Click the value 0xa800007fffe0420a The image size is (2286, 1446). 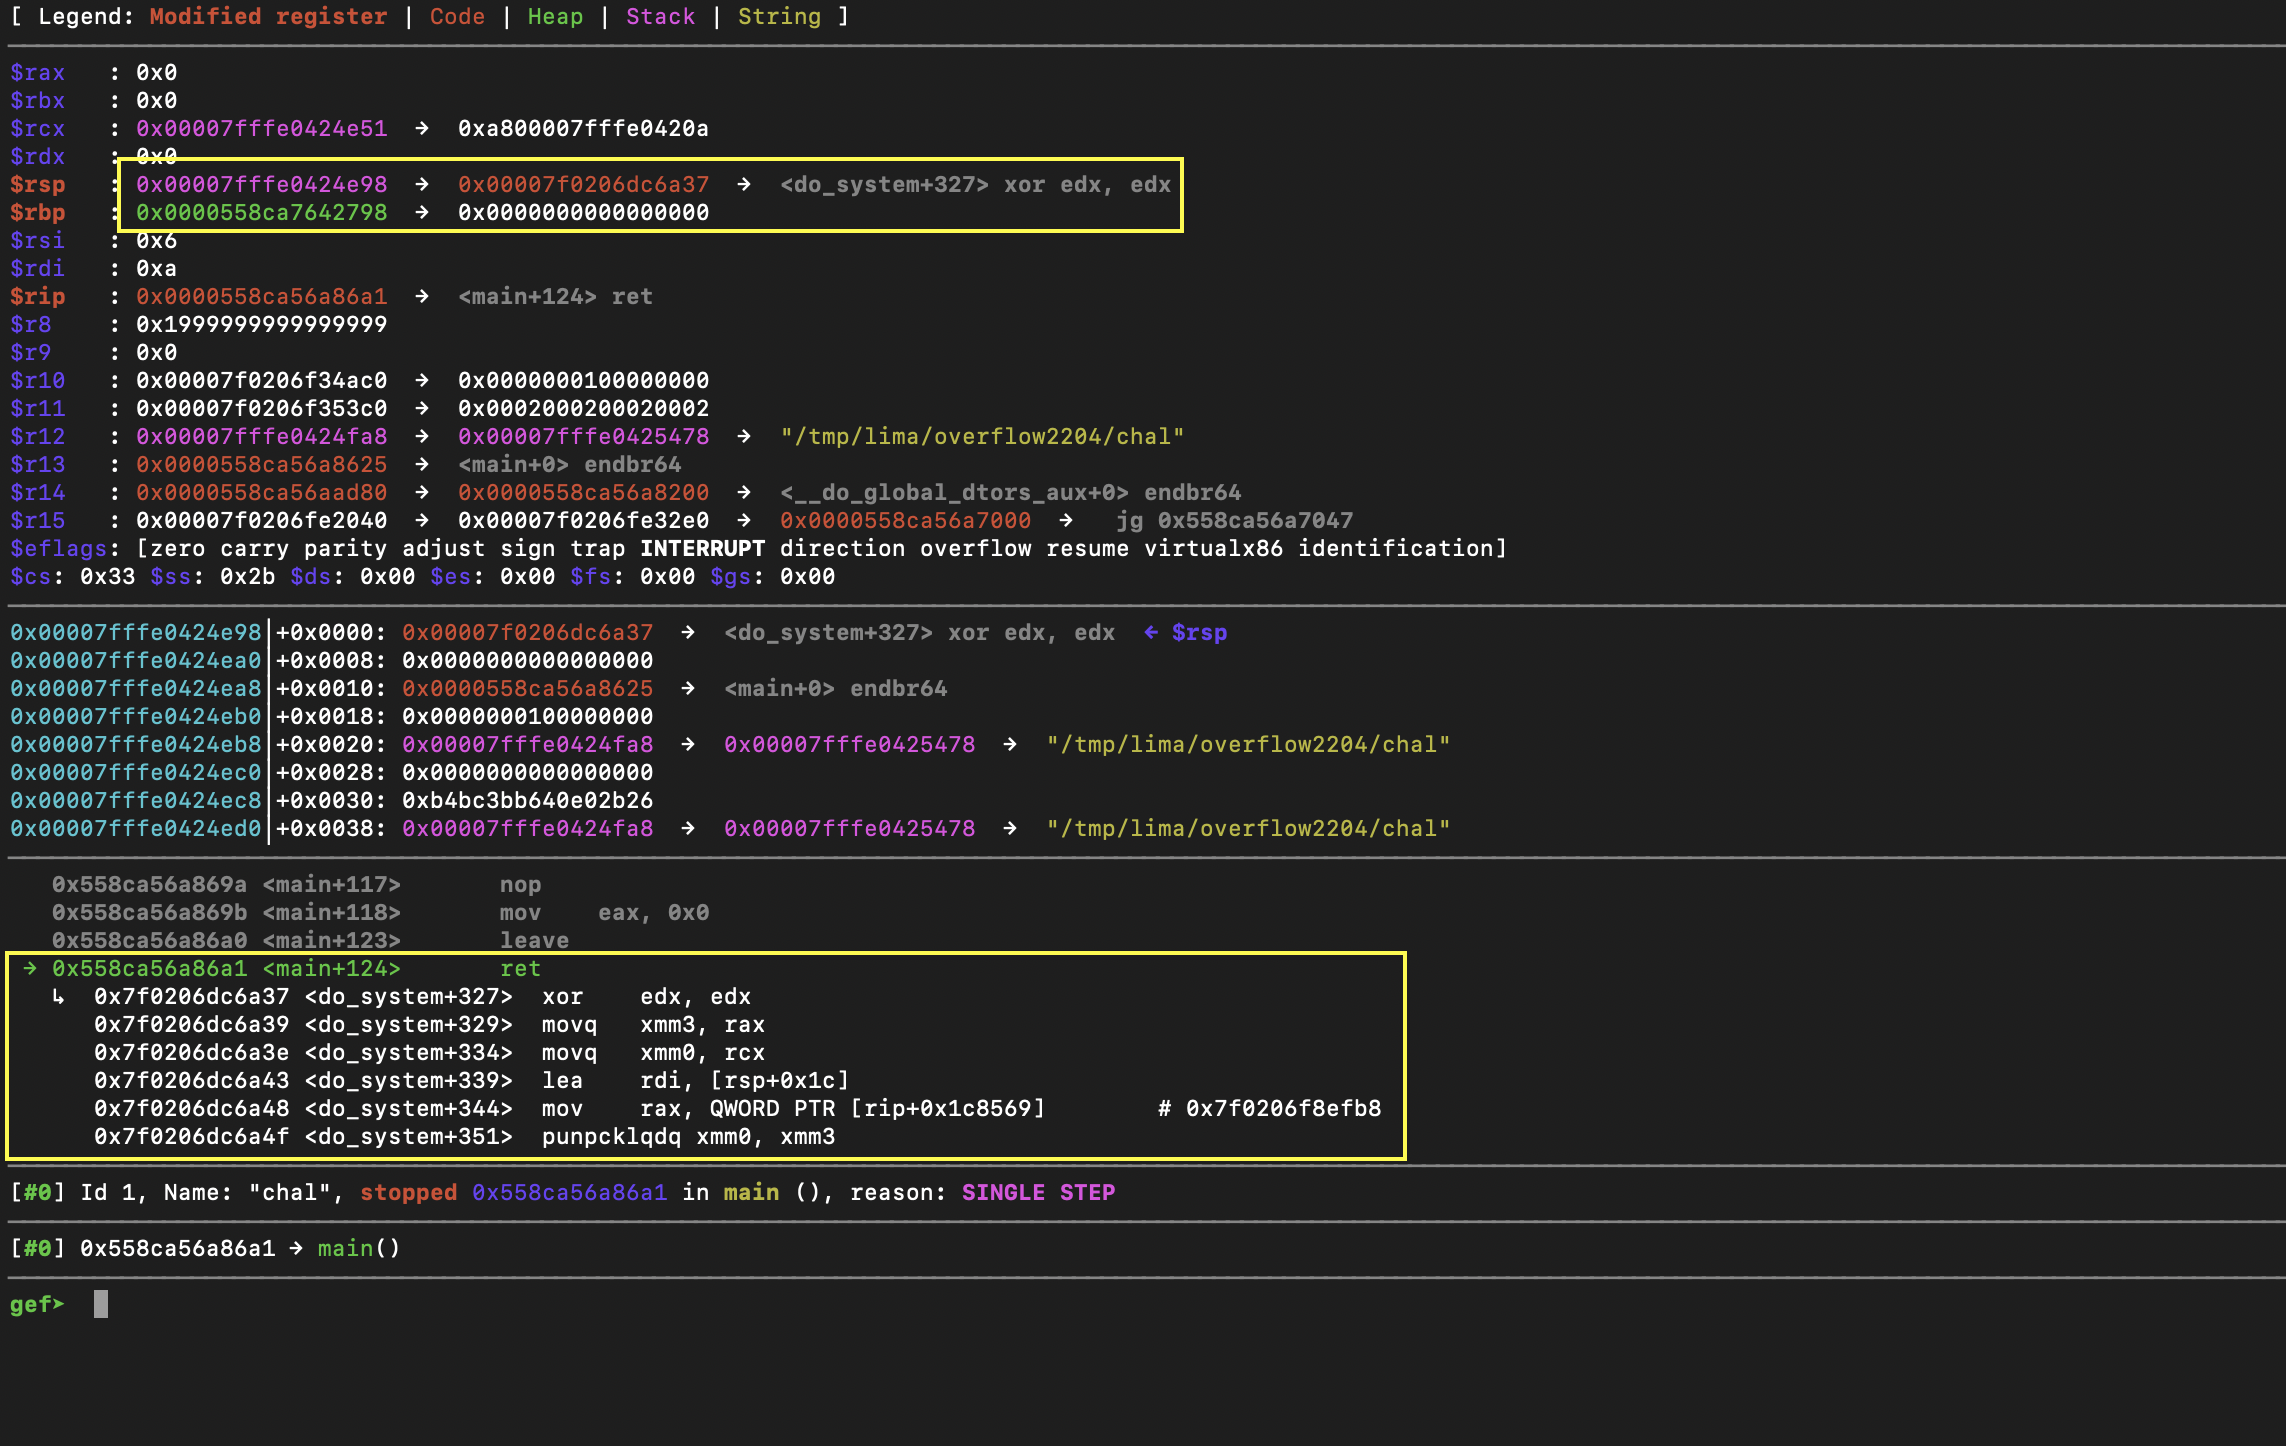click(583, 129)
